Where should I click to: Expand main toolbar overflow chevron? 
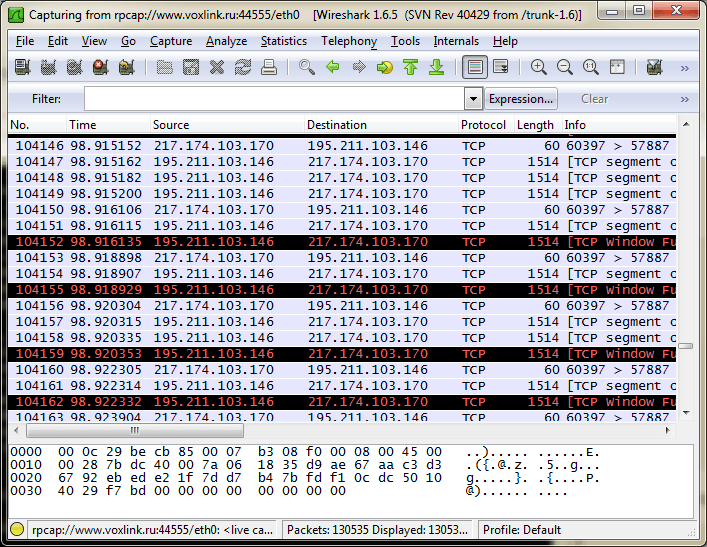[x=684, y=68]
